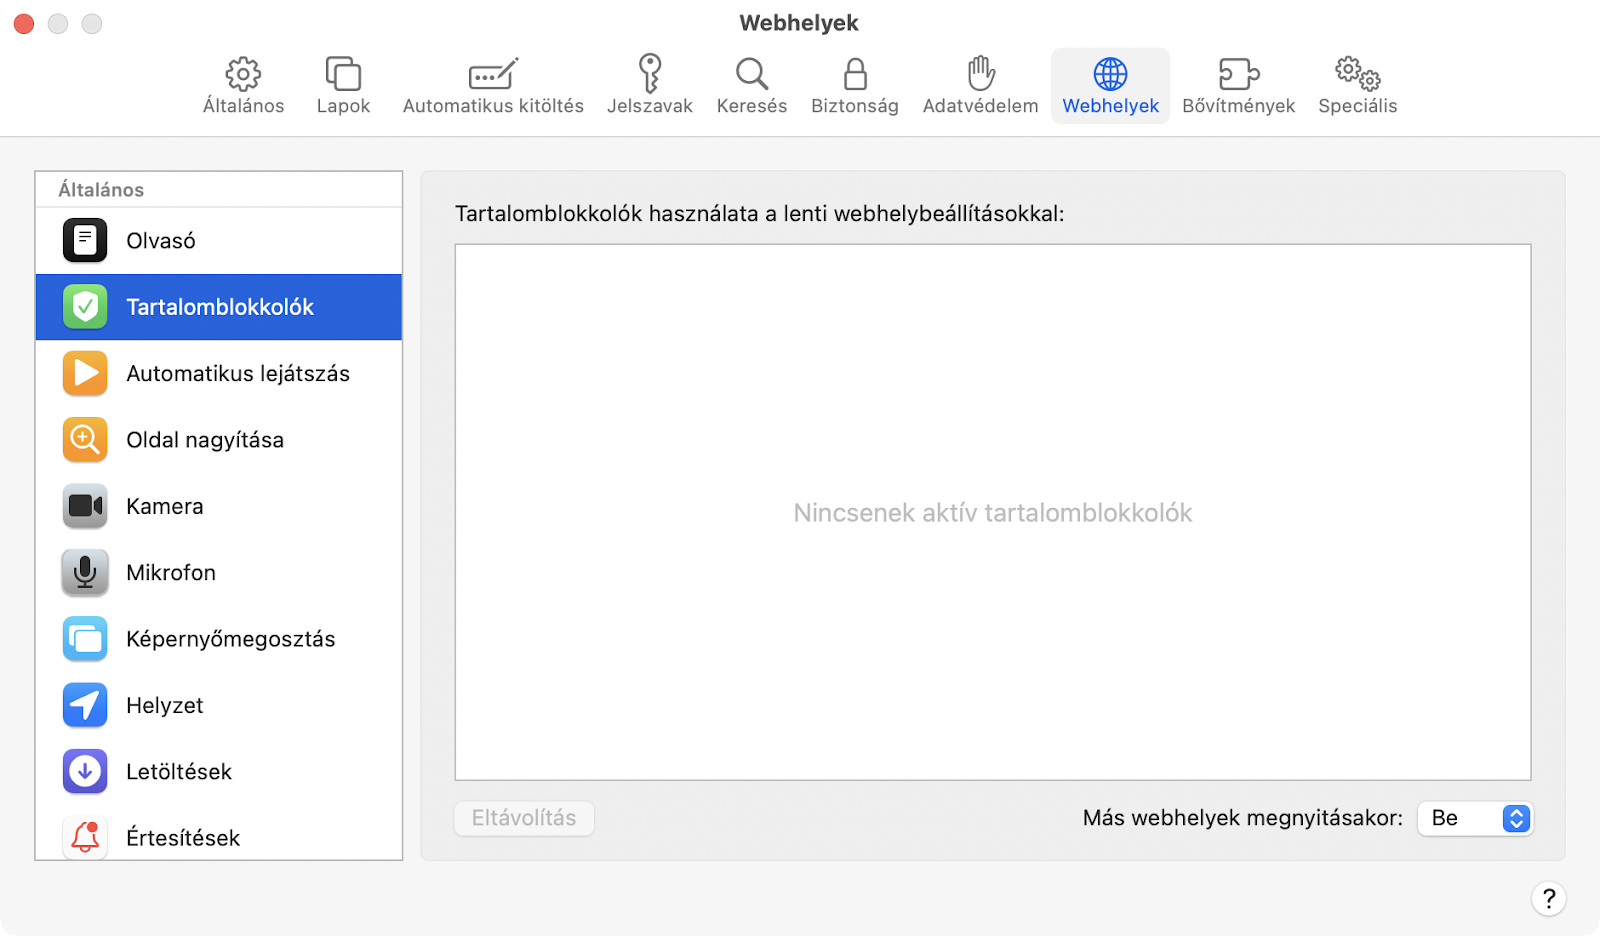Open the Adatvédelem hand icon
Image resolution: width=1600 pixels, height=936 pixels.
[981, 74]
